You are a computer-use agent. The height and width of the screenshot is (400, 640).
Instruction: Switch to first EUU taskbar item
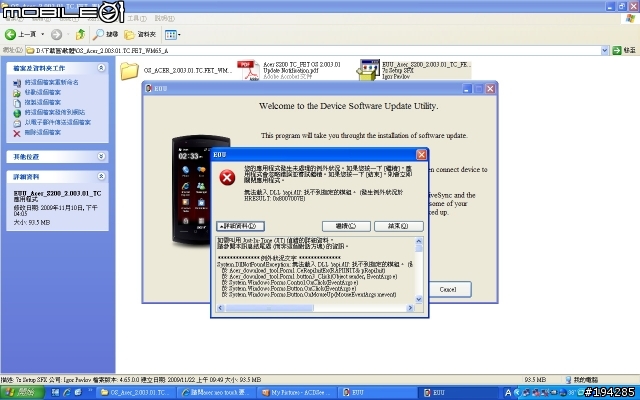[x=379, y=393]
